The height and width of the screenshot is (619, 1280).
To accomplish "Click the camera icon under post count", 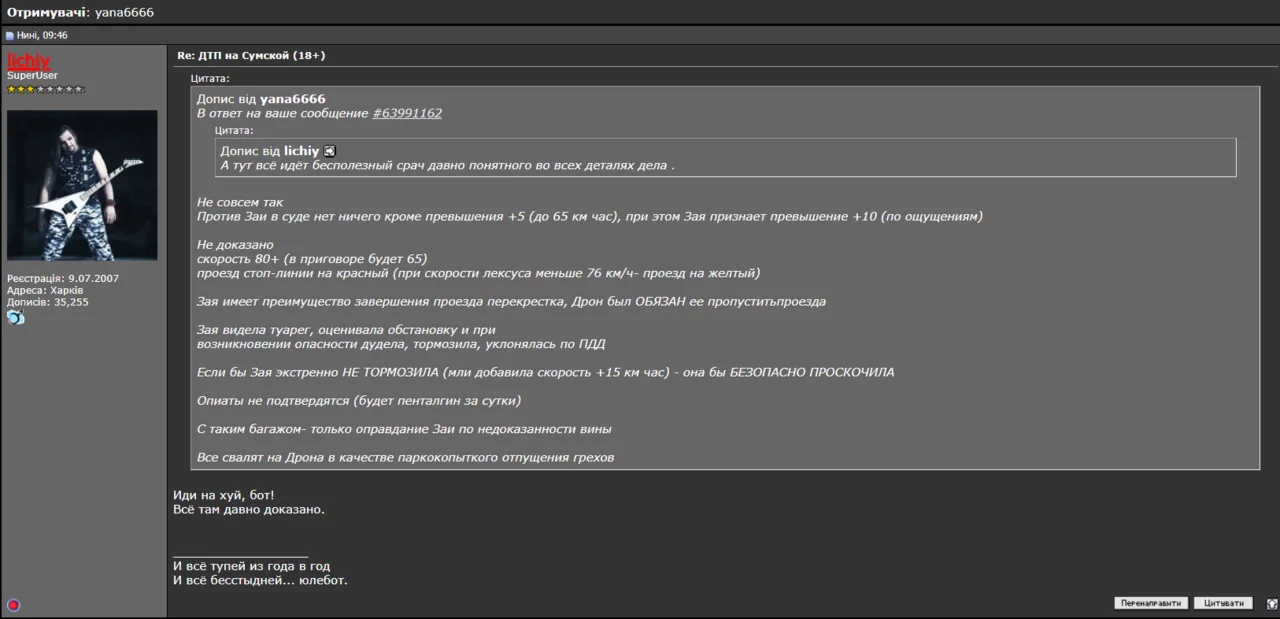I will coord(16,317).
